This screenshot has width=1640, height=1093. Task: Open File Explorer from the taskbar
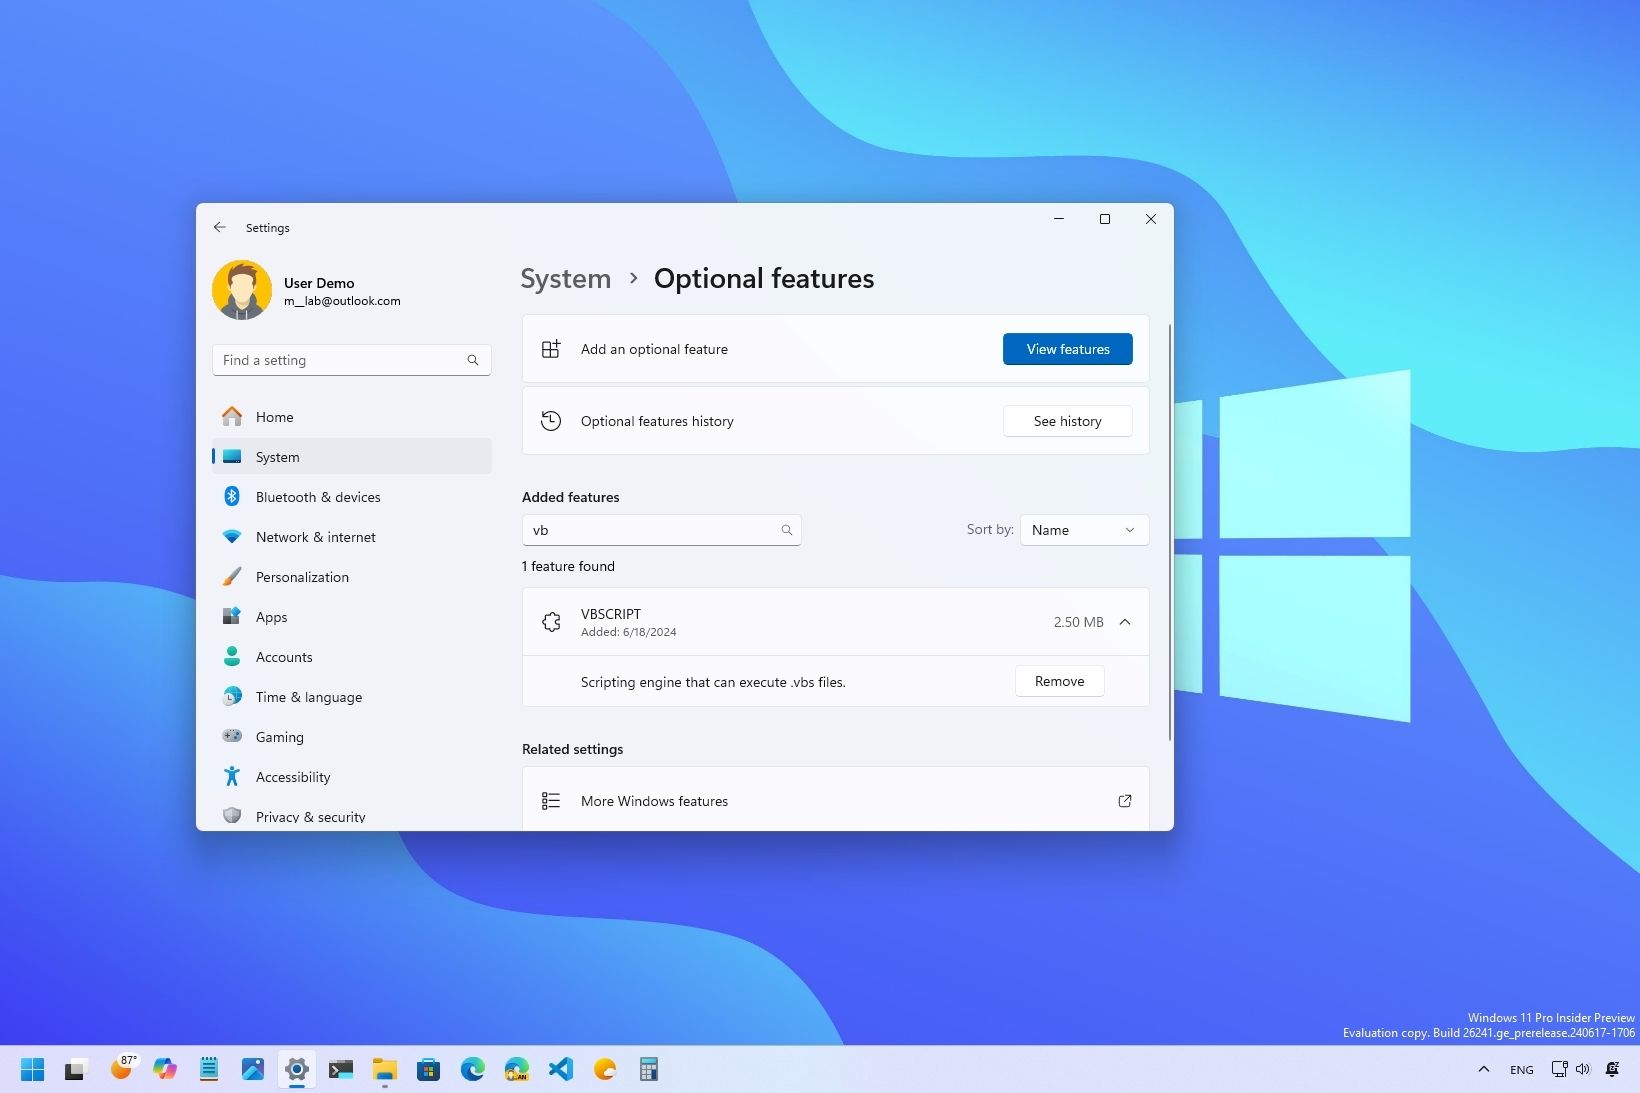tap(385, 1070)
